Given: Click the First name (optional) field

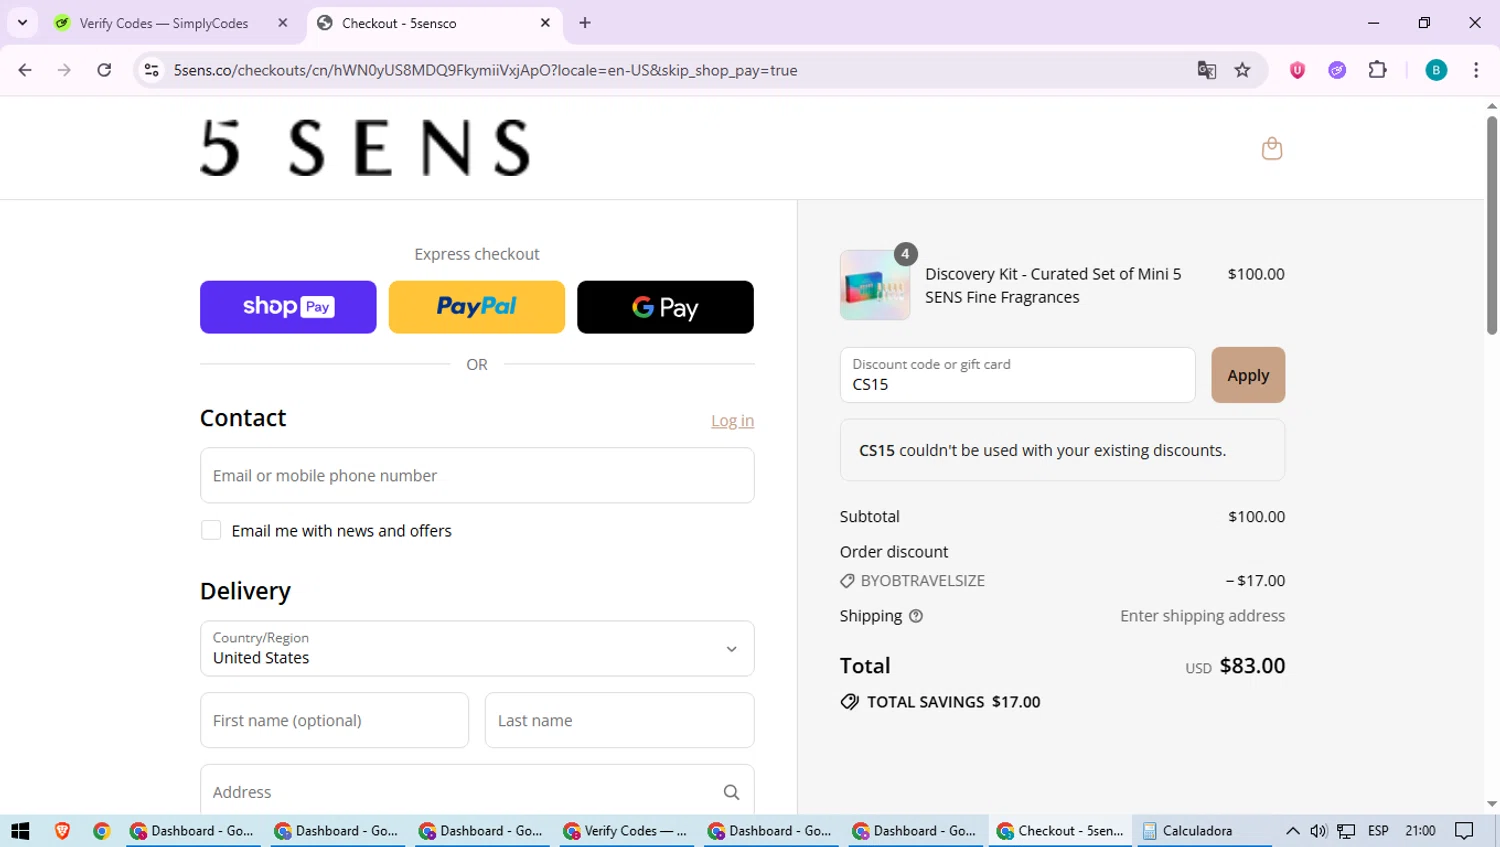Looking at the screenshot, I should pos(334,720).
